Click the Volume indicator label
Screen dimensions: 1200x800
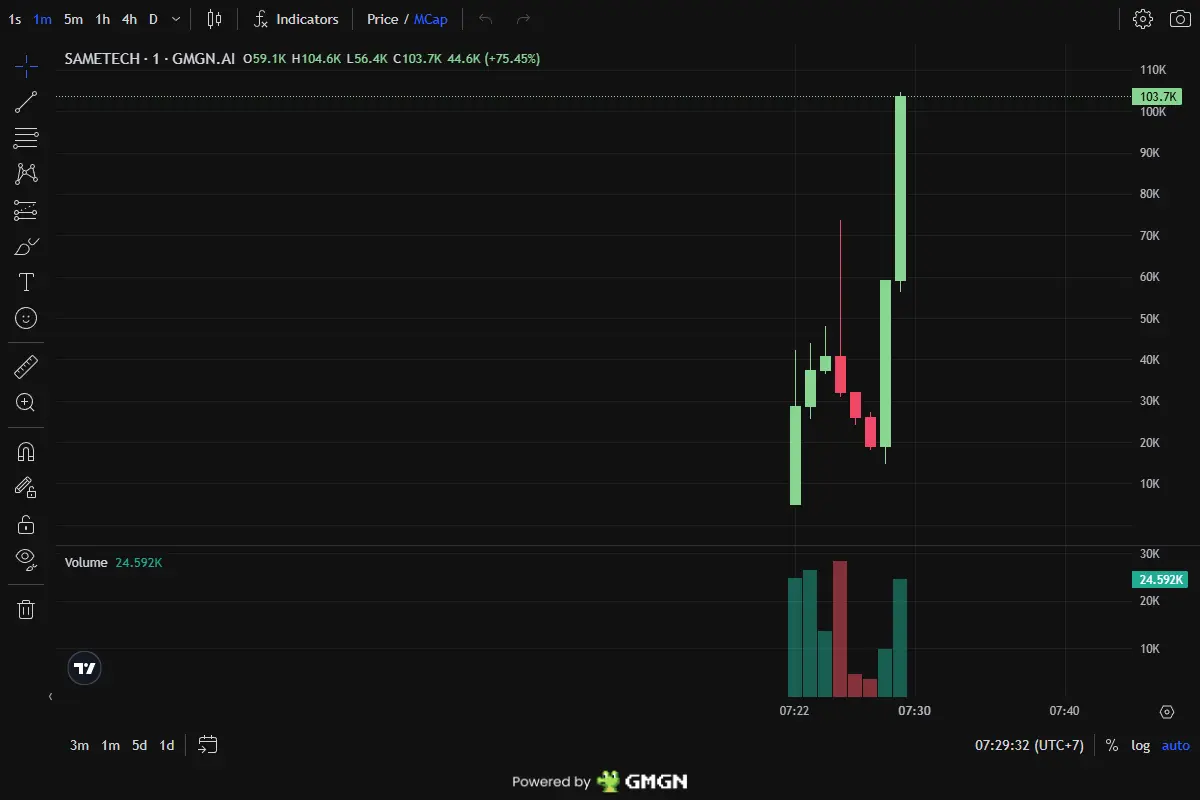[86, 563]
